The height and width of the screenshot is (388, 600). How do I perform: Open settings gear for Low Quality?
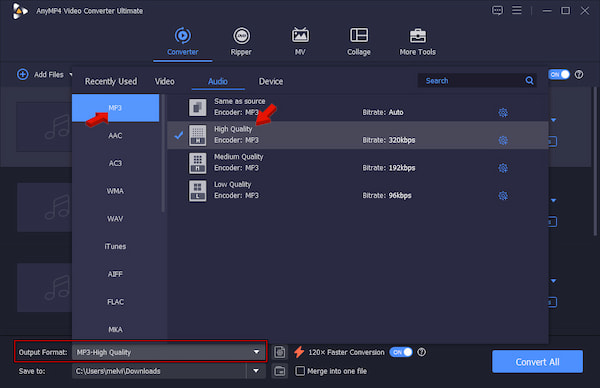(x=503, y=196)
